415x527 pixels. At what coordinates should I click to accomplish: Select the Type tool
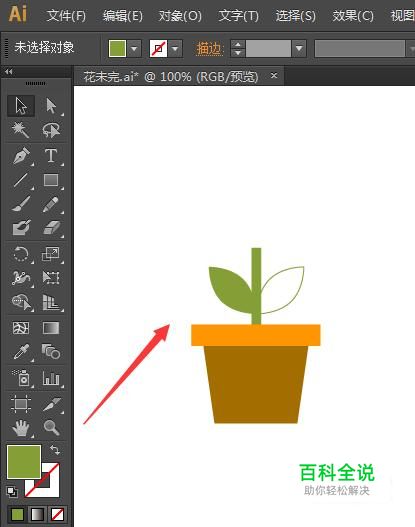coord(51,155)
